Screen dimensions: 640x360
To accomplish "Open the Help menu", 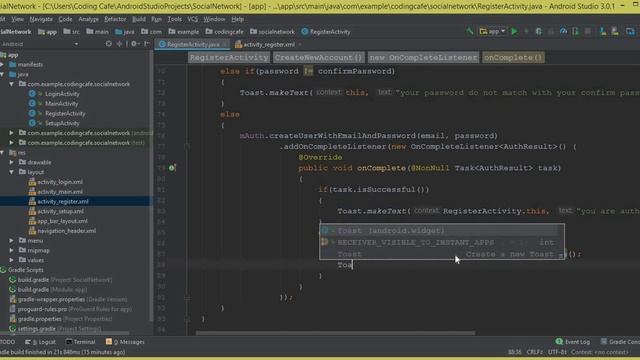I will pyautogui.click(x=237, y=19).
